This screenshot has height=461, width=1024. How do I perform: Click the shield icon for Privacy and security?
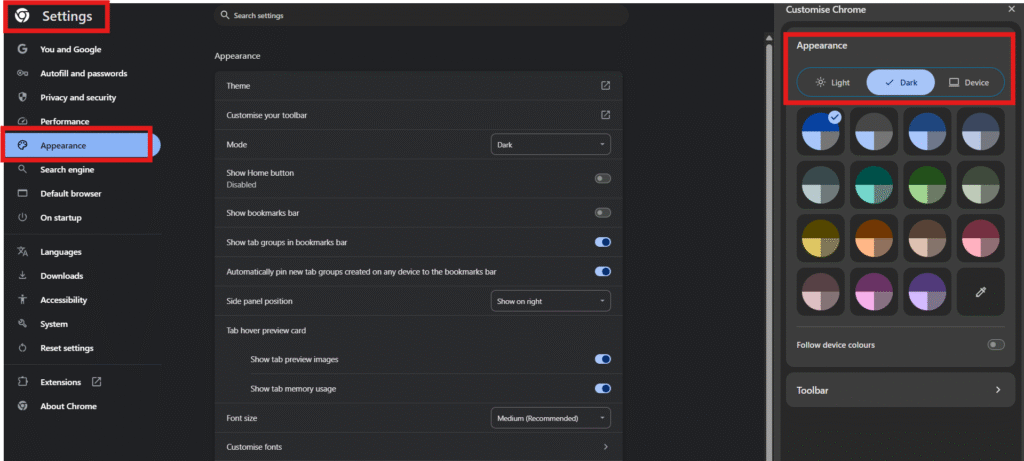(22, 97)
